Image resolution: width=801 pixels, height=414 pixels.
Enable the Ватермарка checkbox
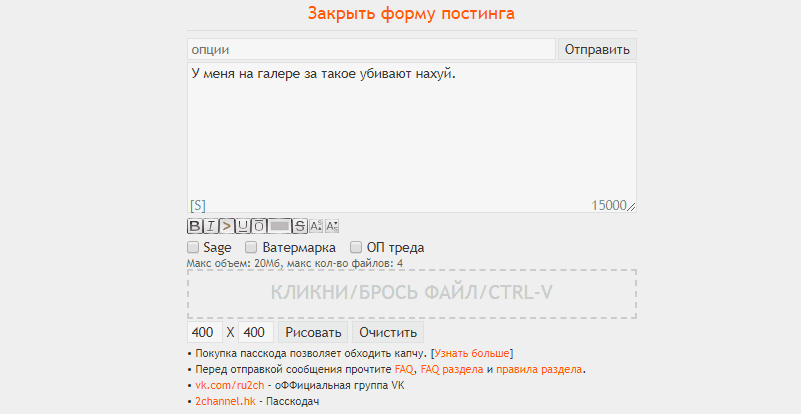click(250, 247)
